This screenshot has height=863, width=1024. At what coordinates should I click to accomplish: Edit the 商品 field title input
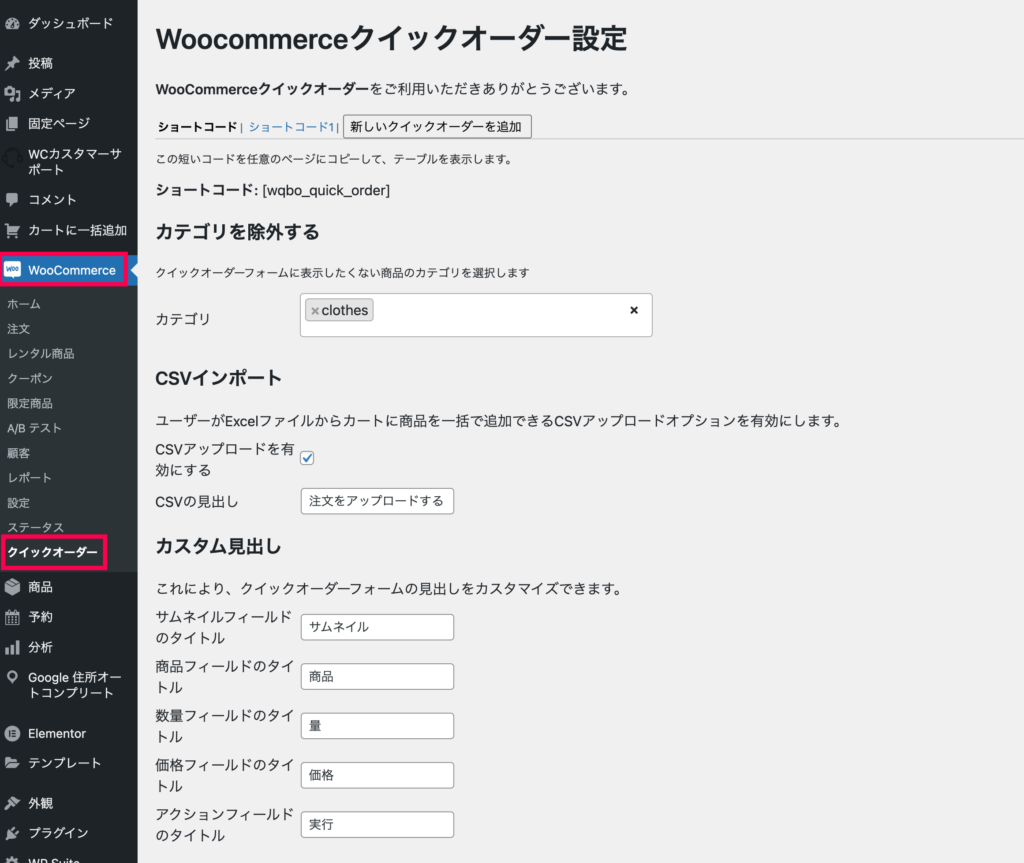click(377, 676)
